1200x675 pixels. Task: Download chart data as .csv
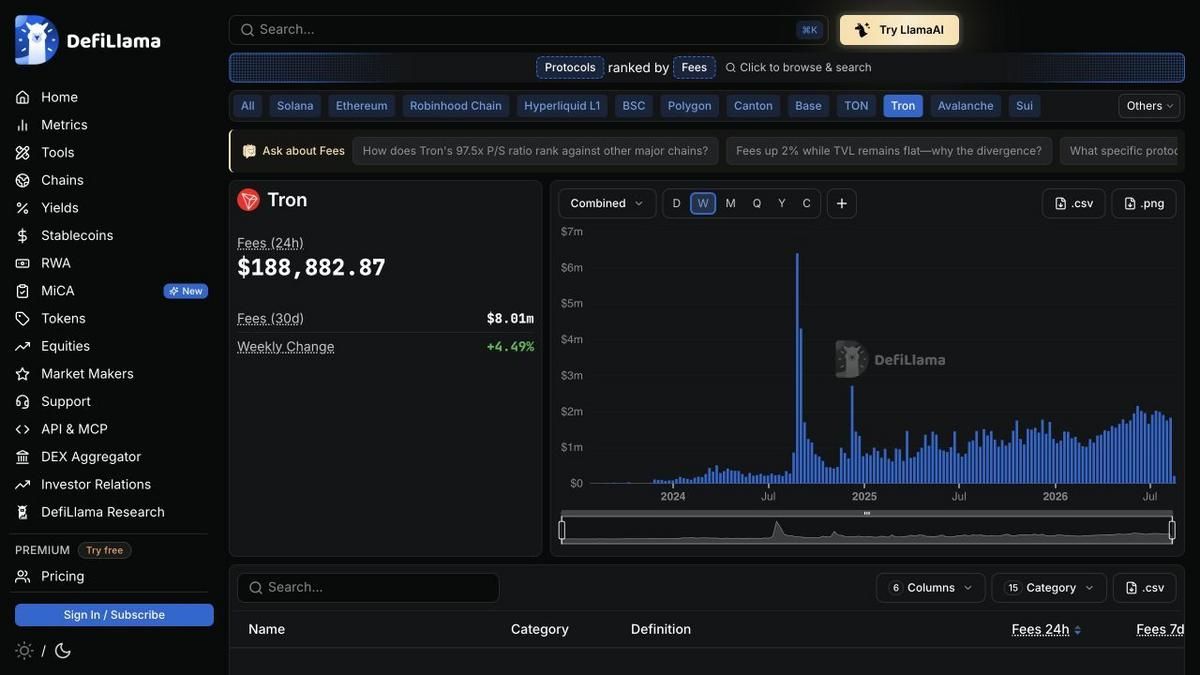(x=1074, y=204)
